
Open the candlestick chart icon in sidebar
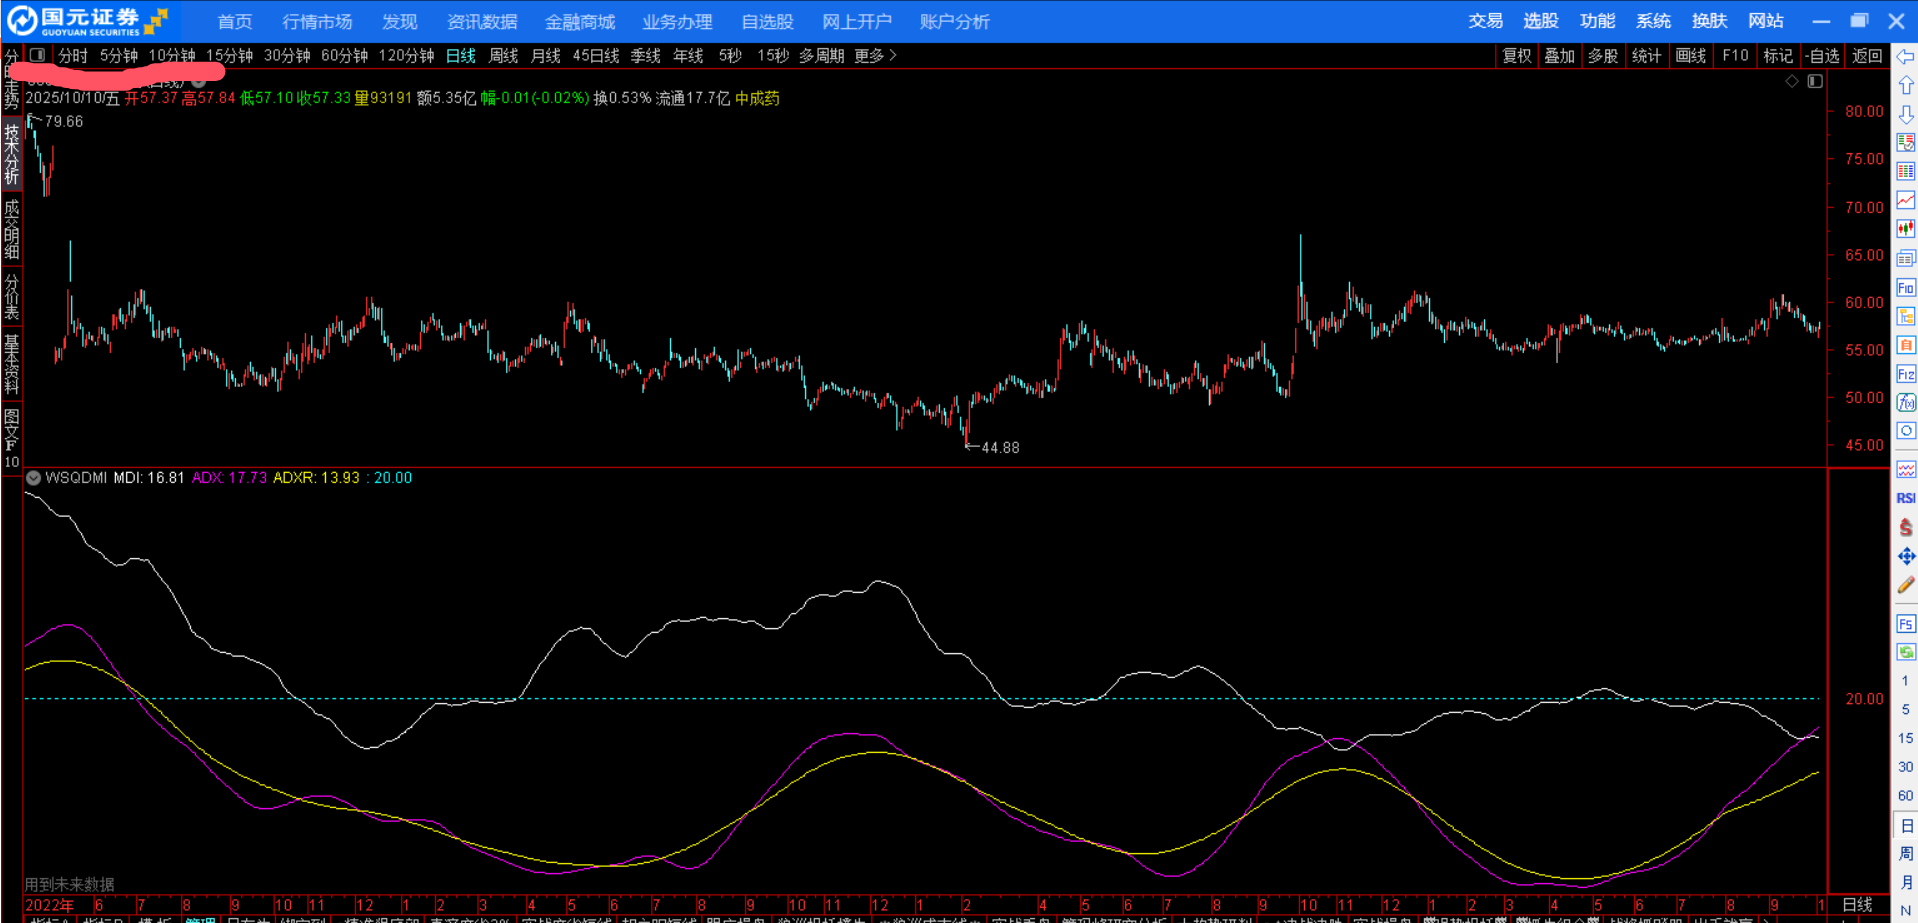[x=1906, y=229]
